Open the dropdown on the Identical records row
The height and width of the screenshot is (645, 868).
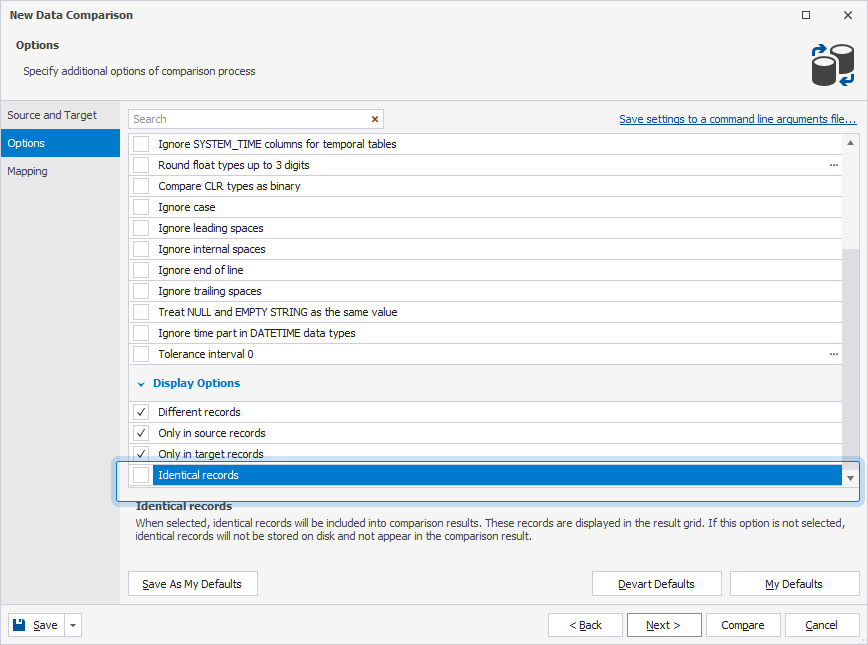[850, 478]
